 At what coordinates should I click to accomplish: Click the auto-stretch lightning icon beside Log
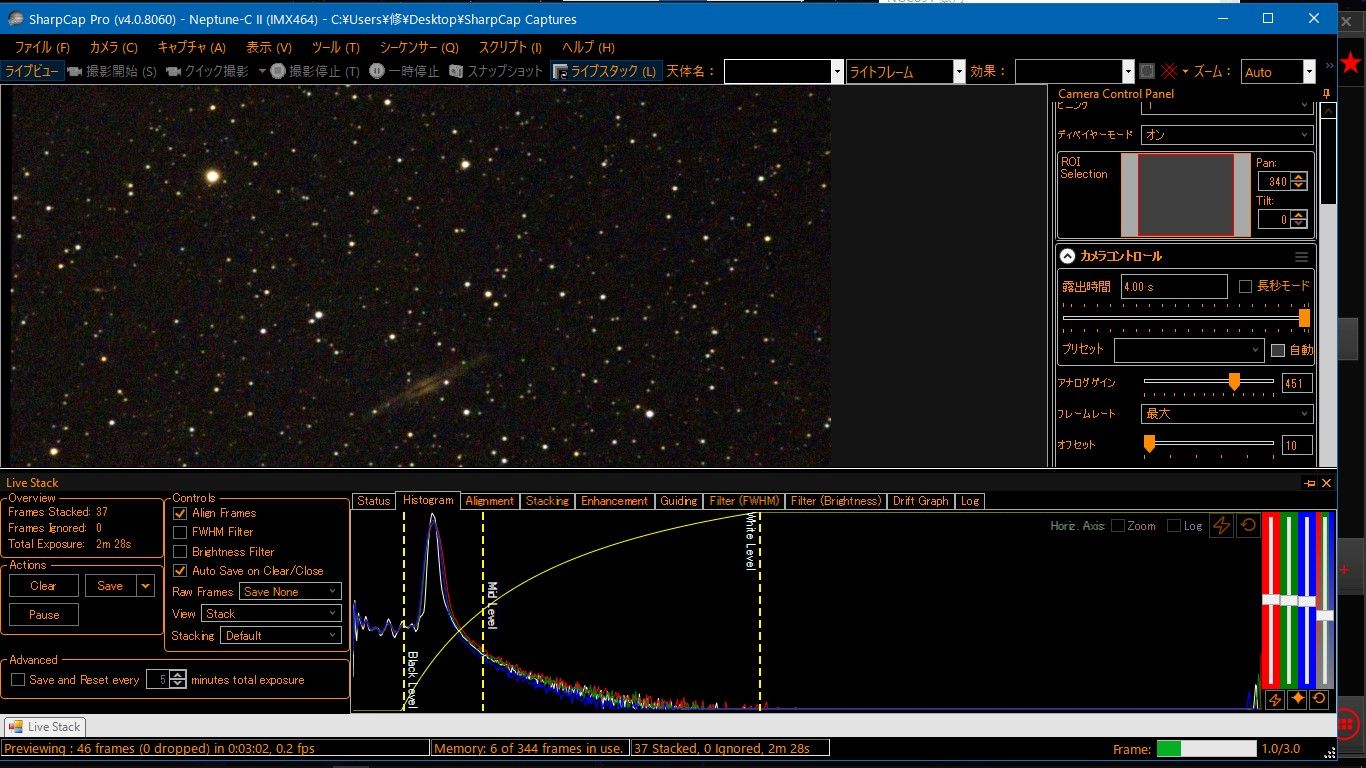point(1221,526)
